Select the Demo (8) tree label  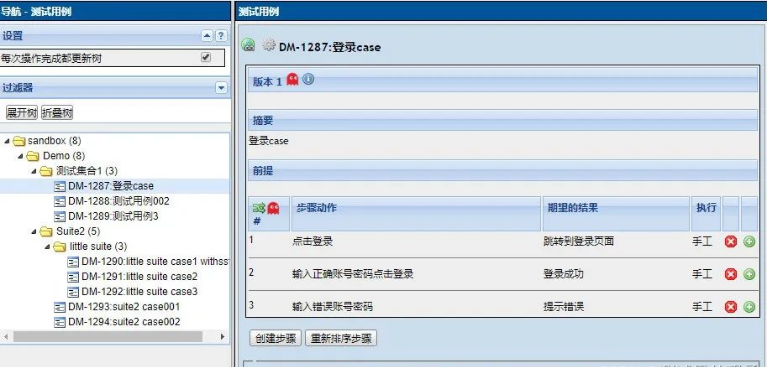tap(64, 156)
